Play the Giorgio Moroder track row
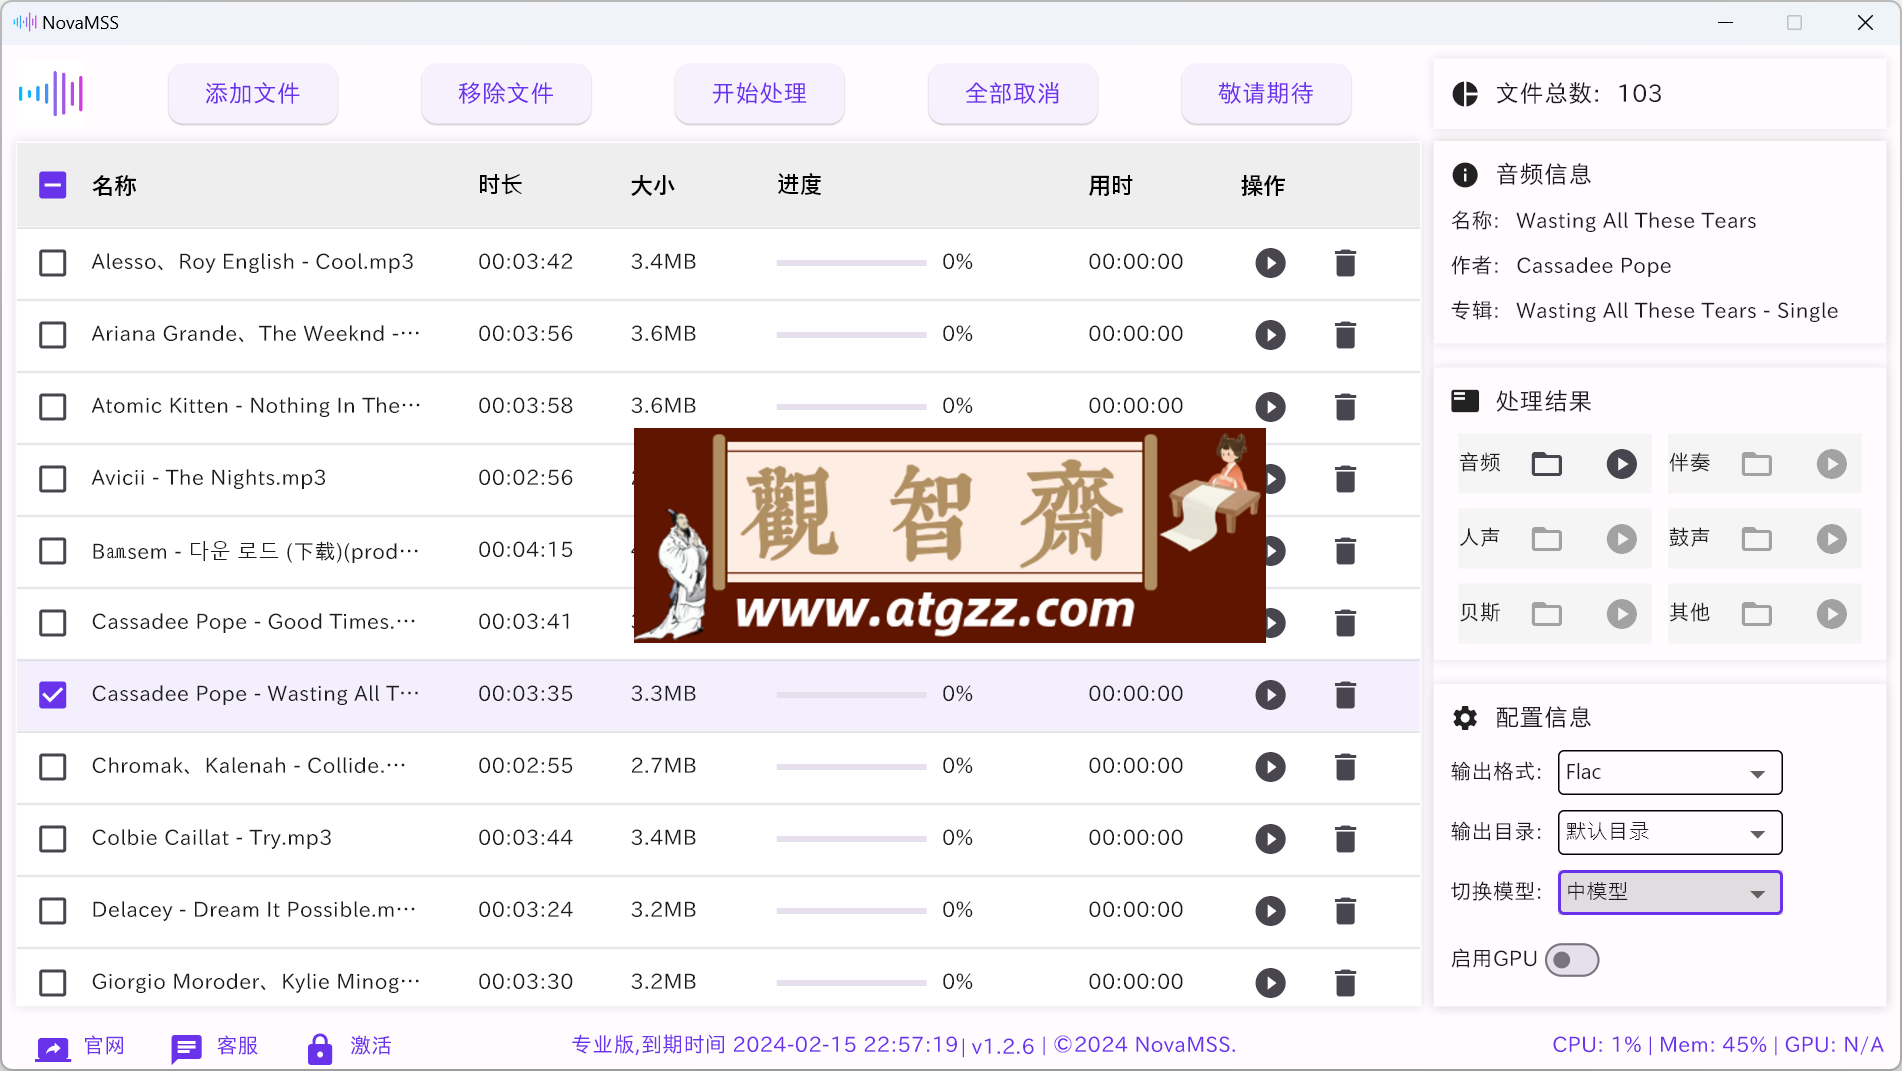 pyautogui.click(x=1270, y=983)
